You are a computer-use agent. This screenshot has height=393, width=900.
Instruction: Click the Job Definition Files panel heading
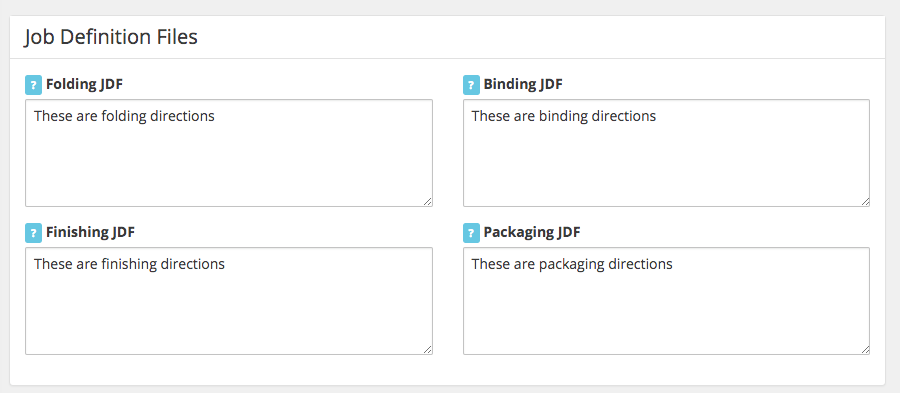[111, 37]
